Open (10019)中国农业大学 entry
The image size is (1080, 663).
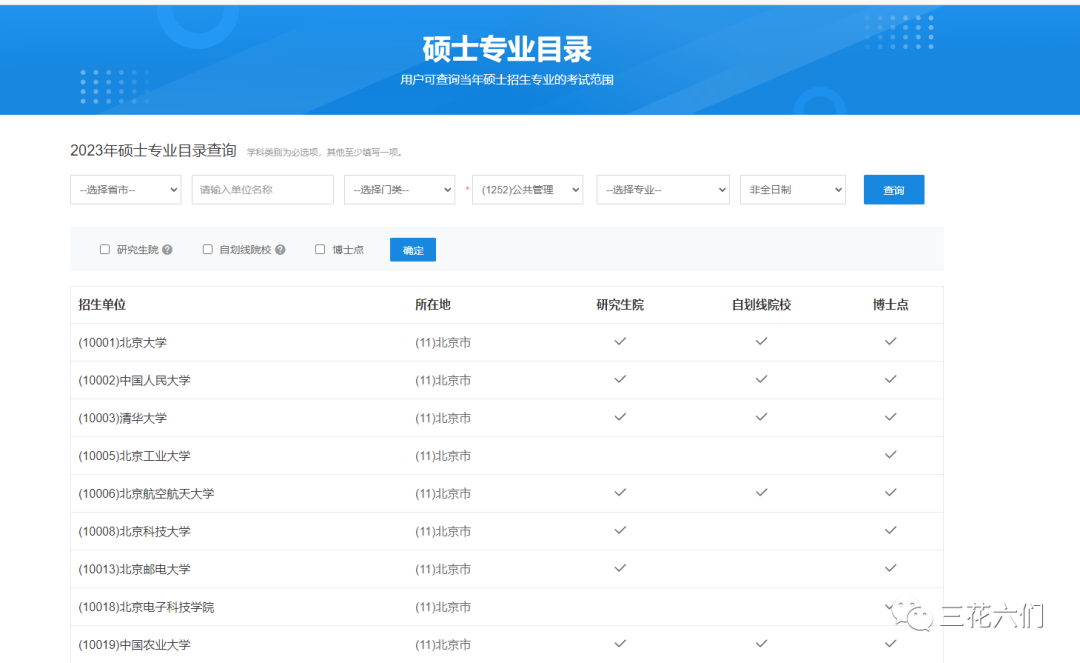[134, 645]
